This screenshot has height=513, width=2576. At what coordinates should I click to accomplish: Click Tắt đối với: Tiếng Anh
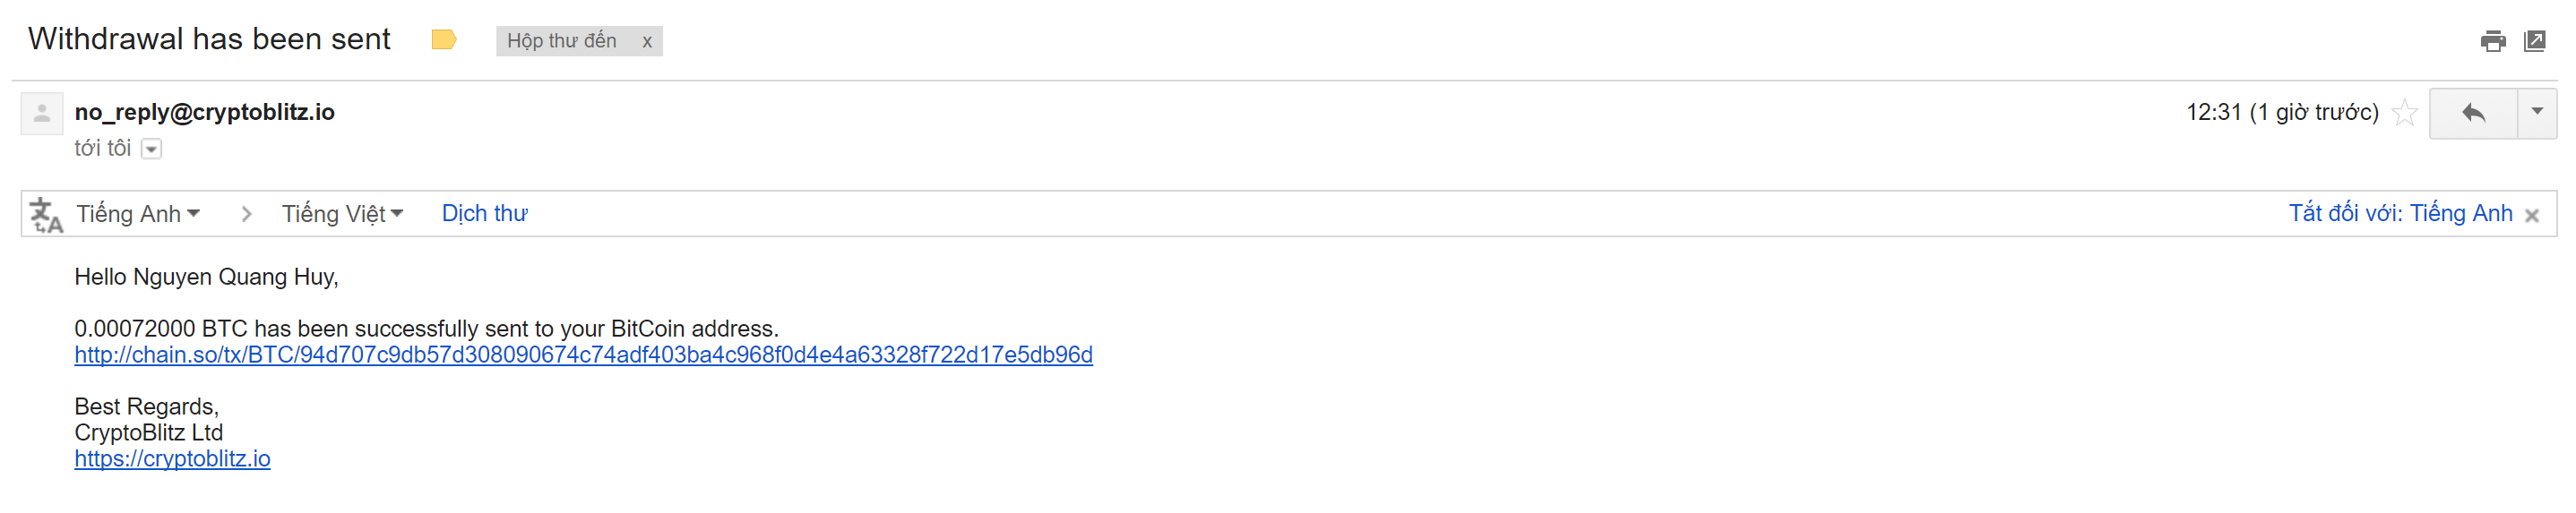coord(2400,214)
